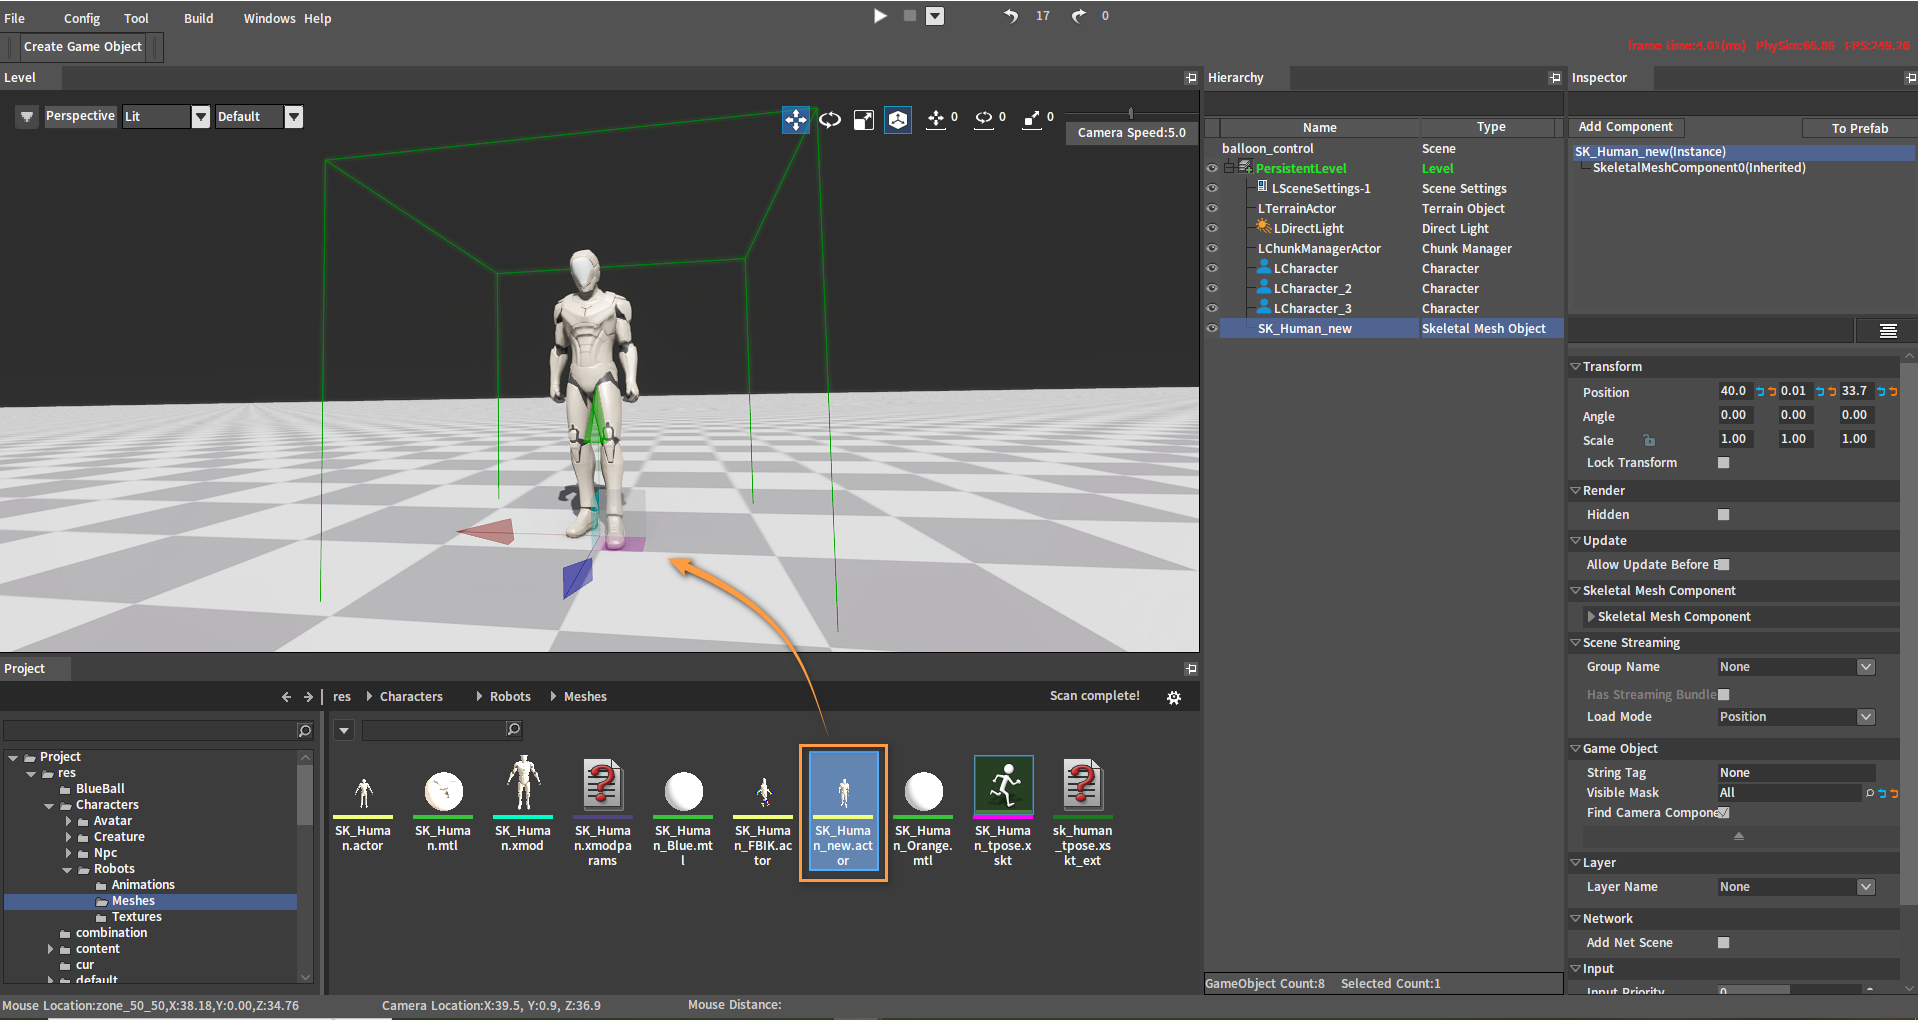Toggle the local coordinate cube icon
This screenshot has width=1918, height=1020.
click(x=898, y=120)
